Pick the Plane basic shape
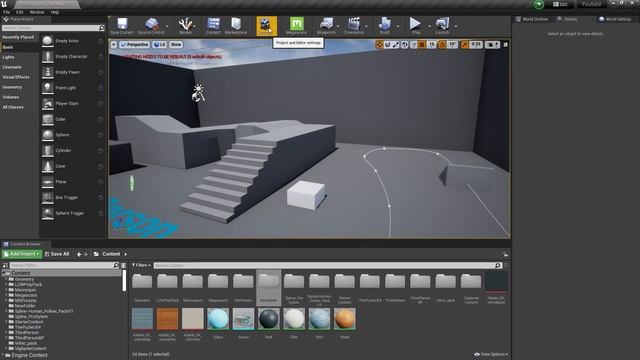The width and height of the screenshot is (640, 360). [x=72, y=182]
